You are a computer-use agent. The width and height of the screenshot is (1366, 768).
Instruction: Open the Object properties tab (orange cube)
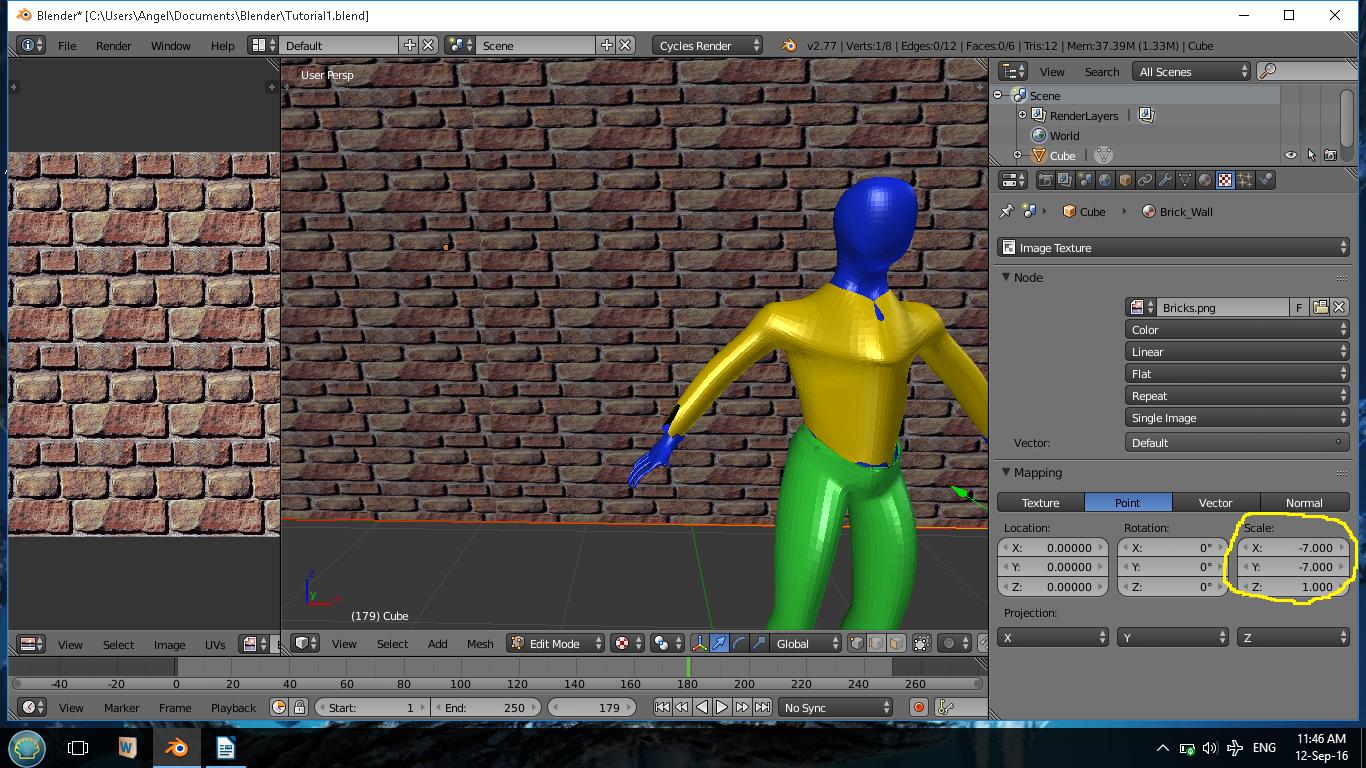pos(1125,180)
